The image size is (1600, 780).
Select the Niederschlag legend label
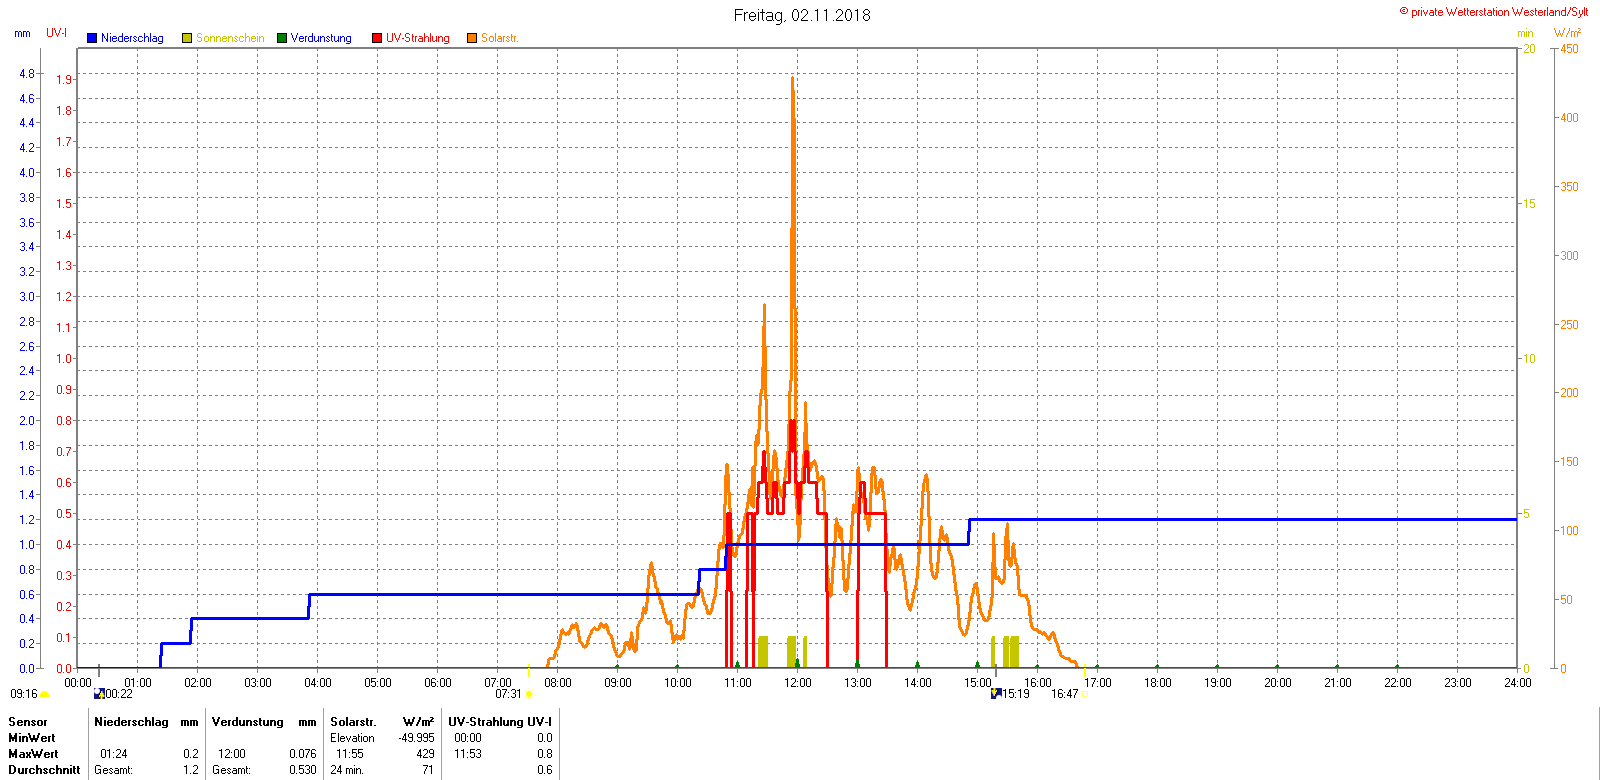[x=132, y=38]
